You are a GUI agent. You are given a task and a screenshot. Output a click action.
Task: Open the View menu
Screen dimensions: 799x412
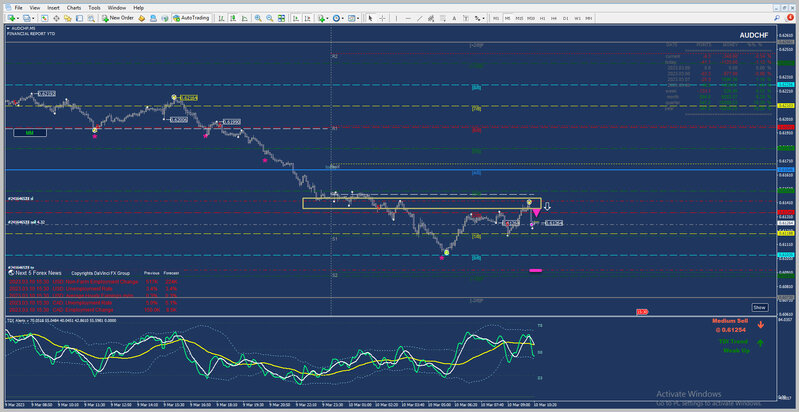coord(35,8)
